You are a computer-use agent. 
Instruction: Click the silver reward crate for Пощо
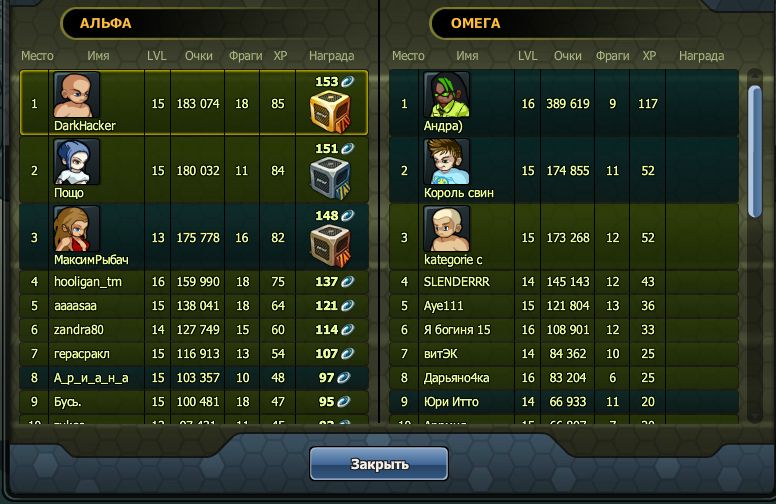click(330, 180)
